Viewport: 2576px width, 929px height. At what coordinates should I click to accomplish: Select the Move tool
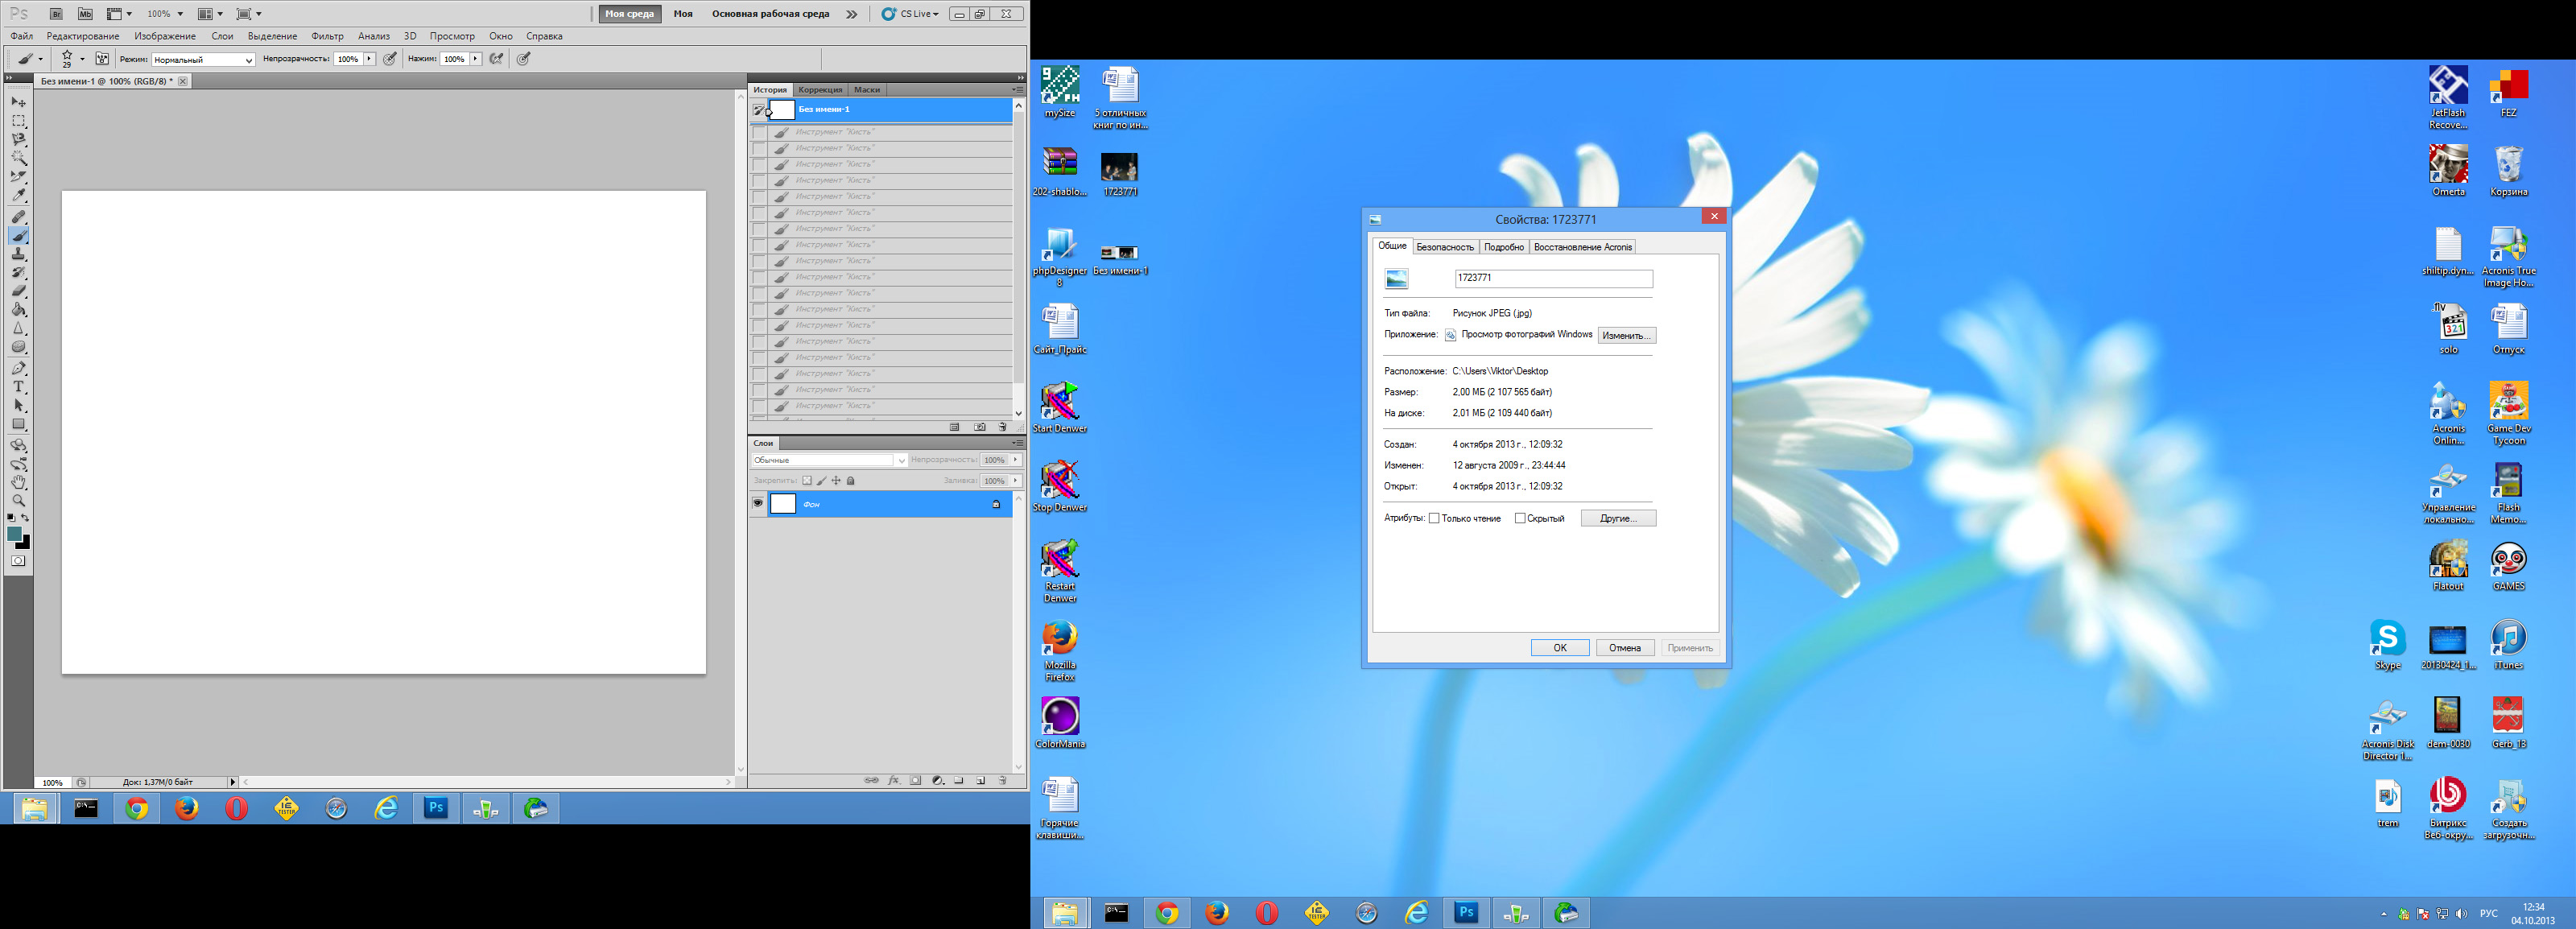tap(18, 102)
